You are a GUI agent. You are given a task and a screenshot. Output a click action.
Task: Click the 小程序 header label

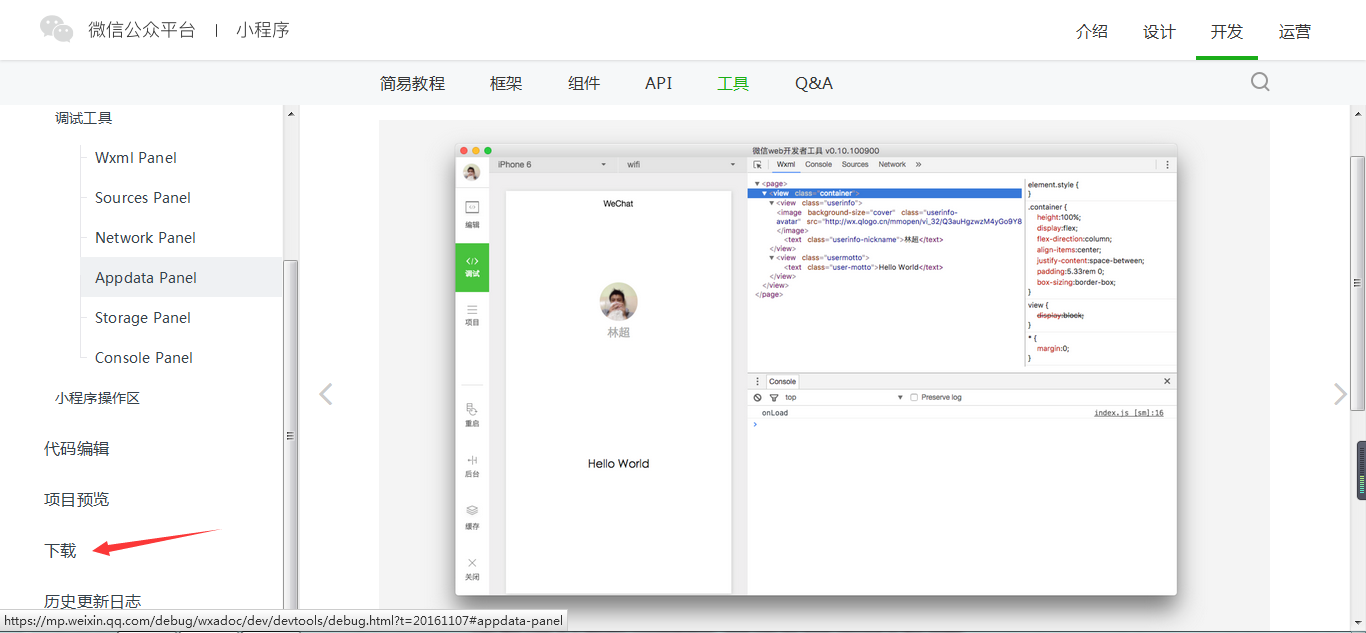[263, 30]
